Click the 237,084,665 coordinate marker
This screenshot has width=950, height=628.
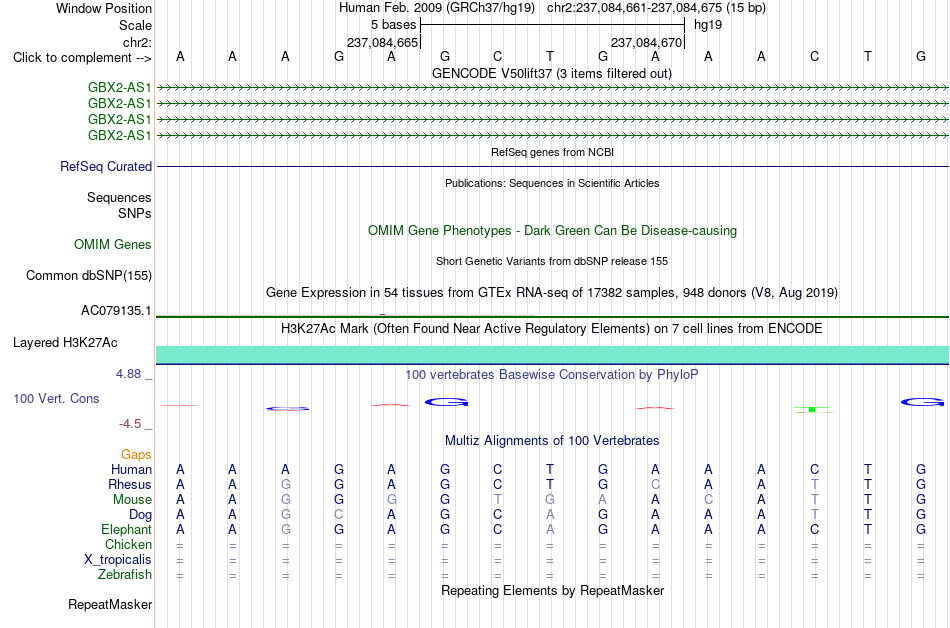coord(382,42)
